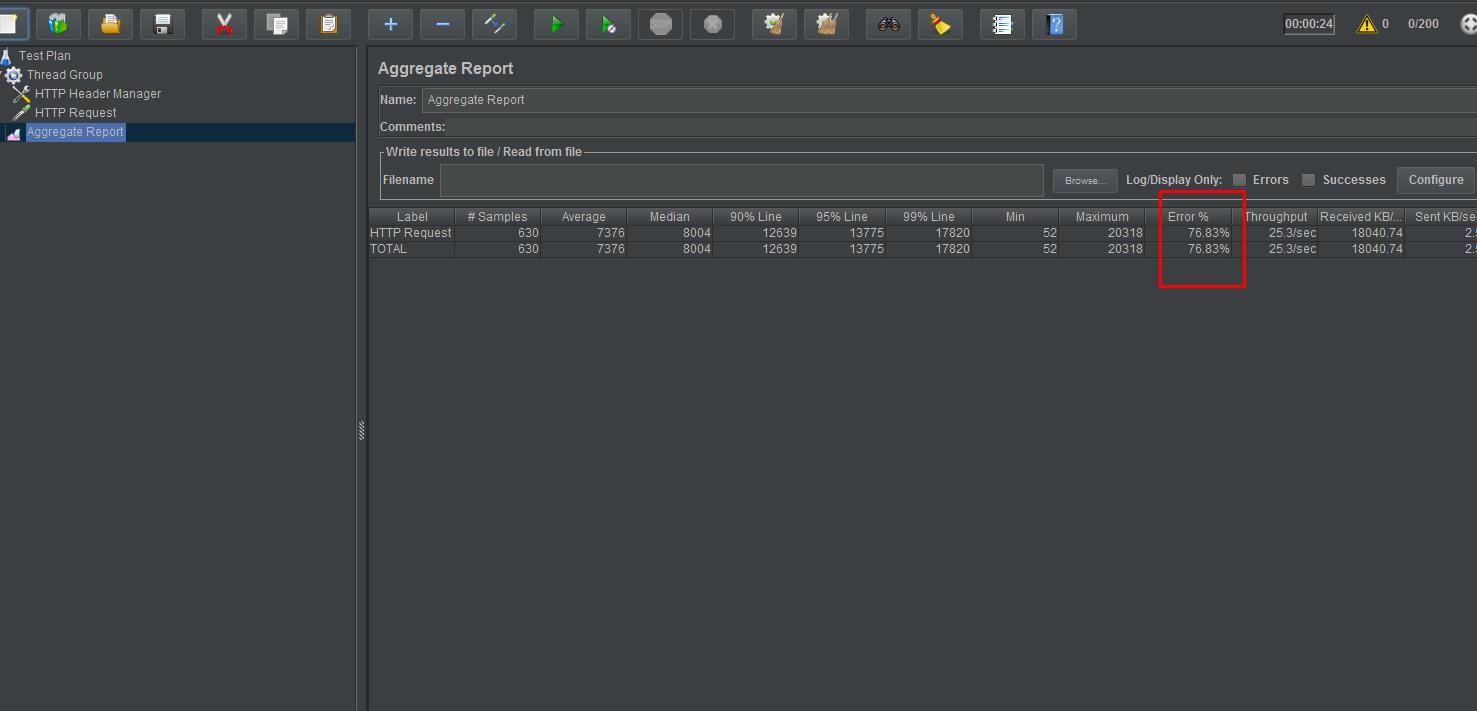The width and height of the screenshot is (1477, 711).
Task: Enable the Errors display filter
Action: 1240,180
